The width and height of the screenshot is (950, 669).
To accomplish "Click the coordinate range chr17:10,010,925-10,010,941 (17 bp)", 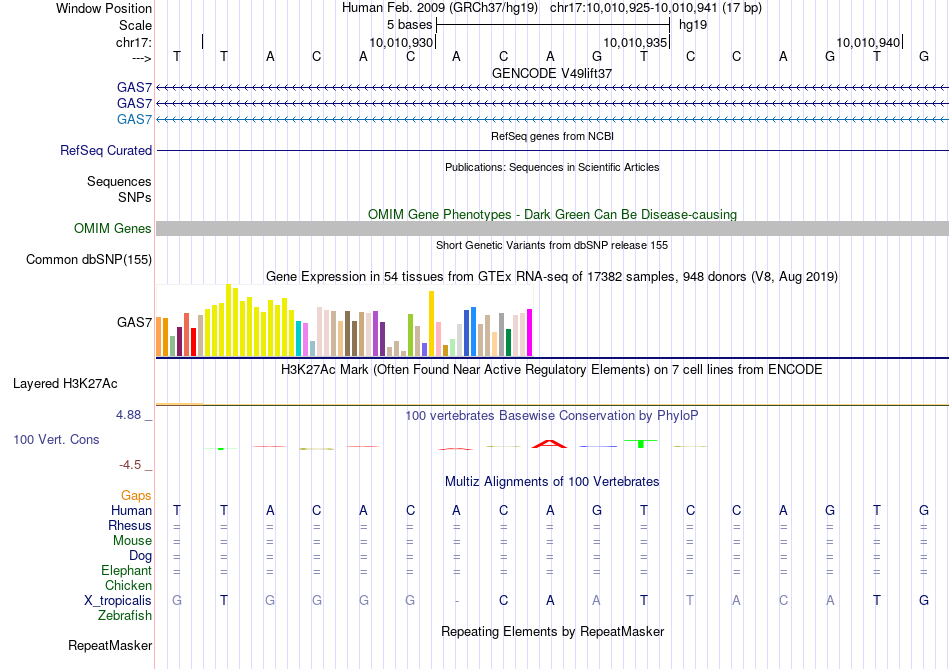I will pos(656,8).
